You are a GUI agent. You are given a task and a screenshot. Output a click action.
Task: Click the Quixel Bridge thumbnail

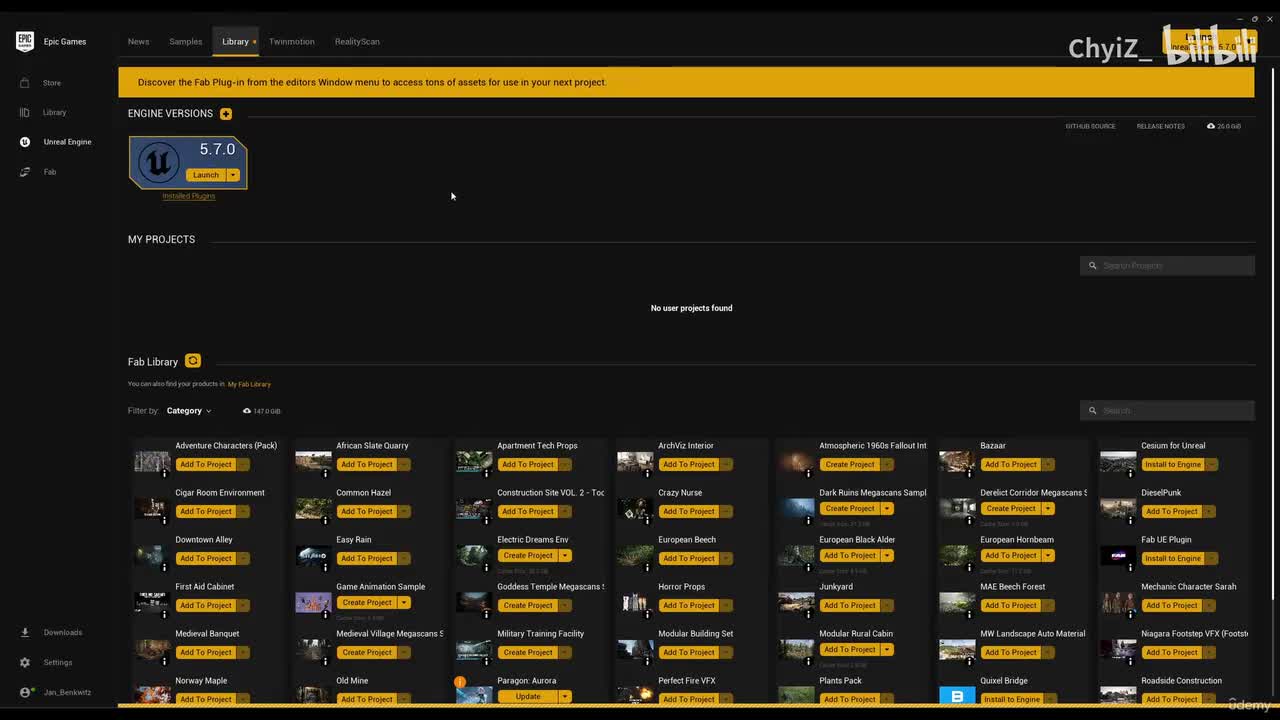(957, 695)
